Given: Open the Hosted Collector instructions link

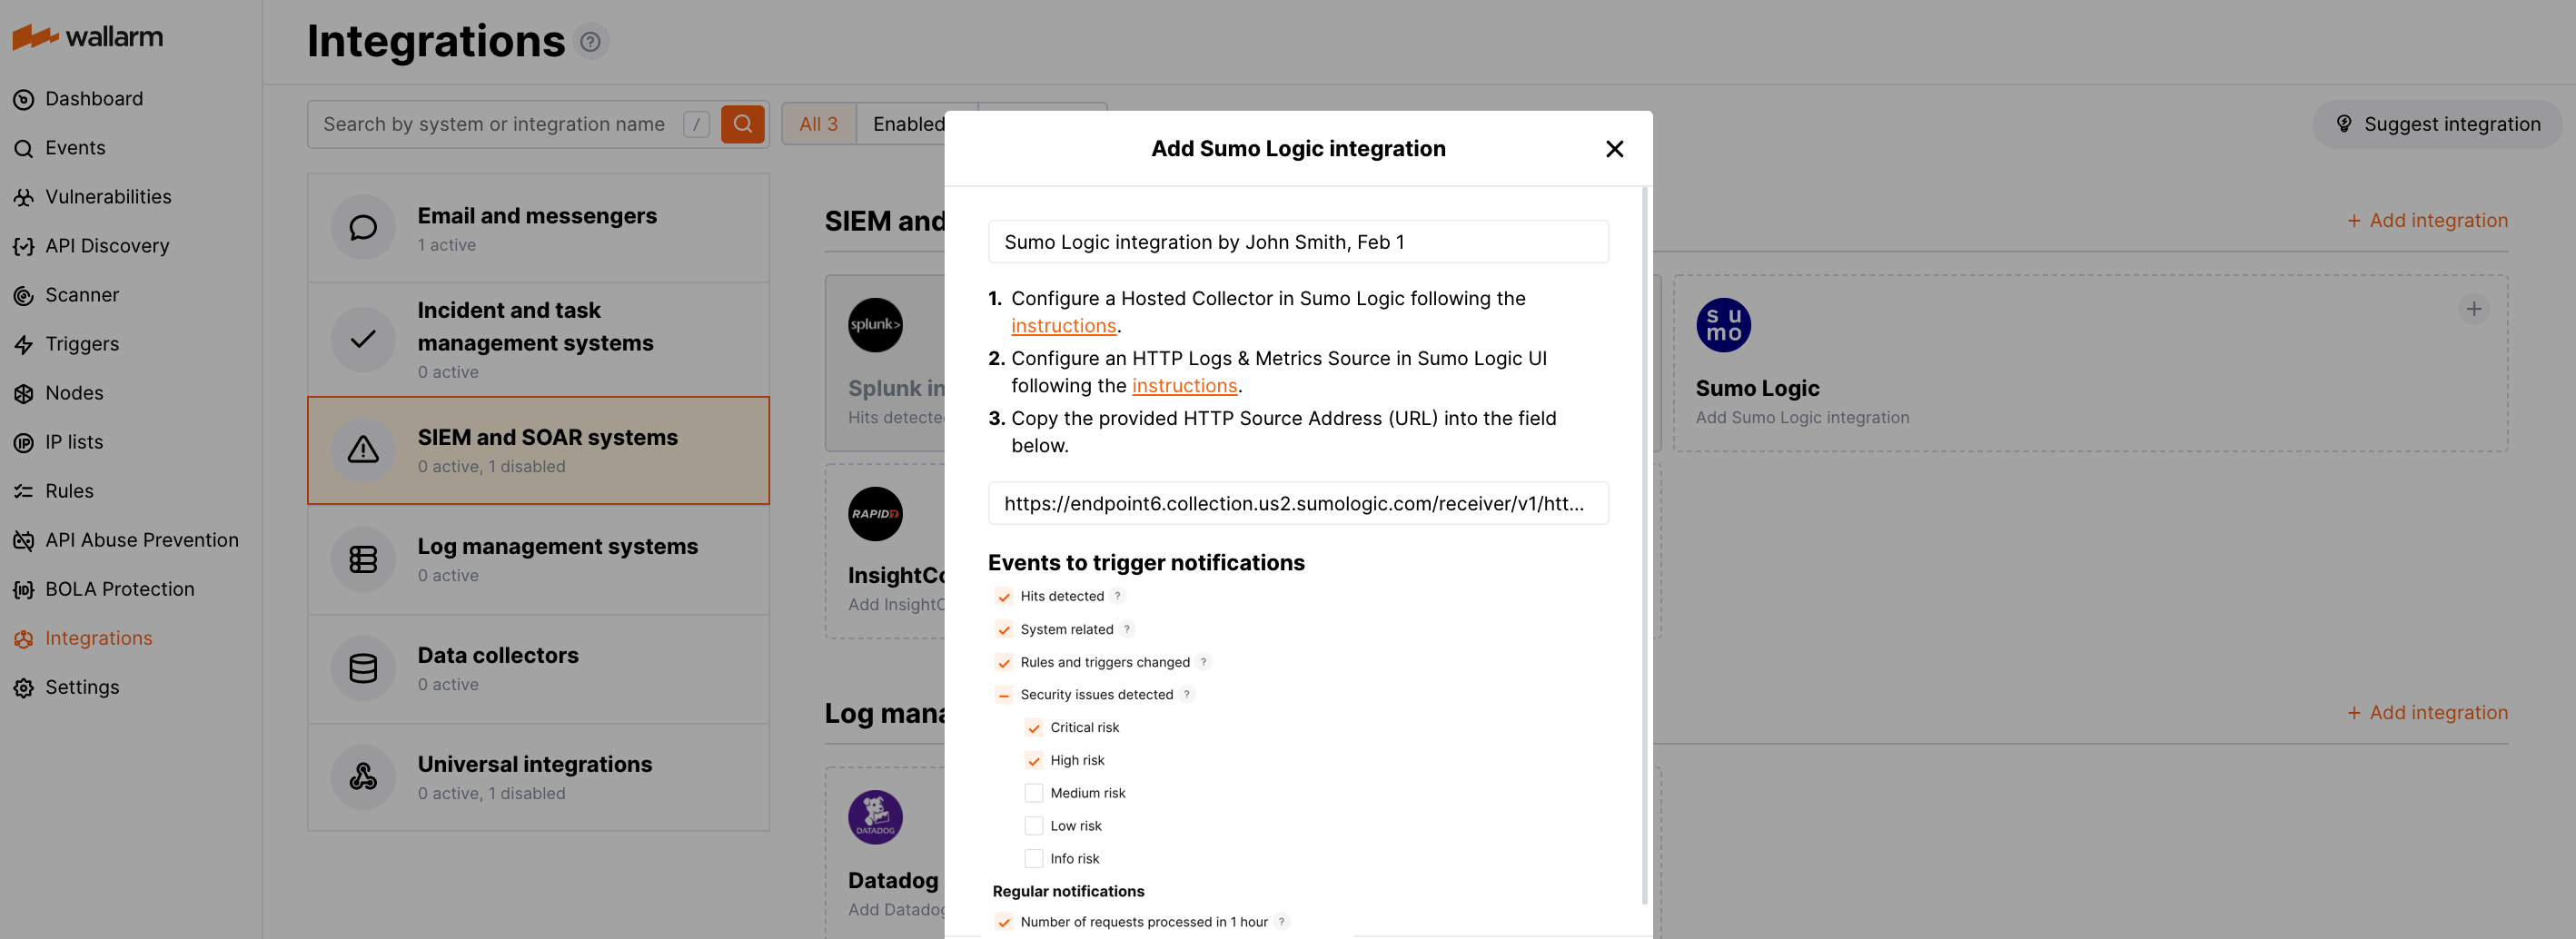Looking at the screenshot, I should tap(1063, 325).
